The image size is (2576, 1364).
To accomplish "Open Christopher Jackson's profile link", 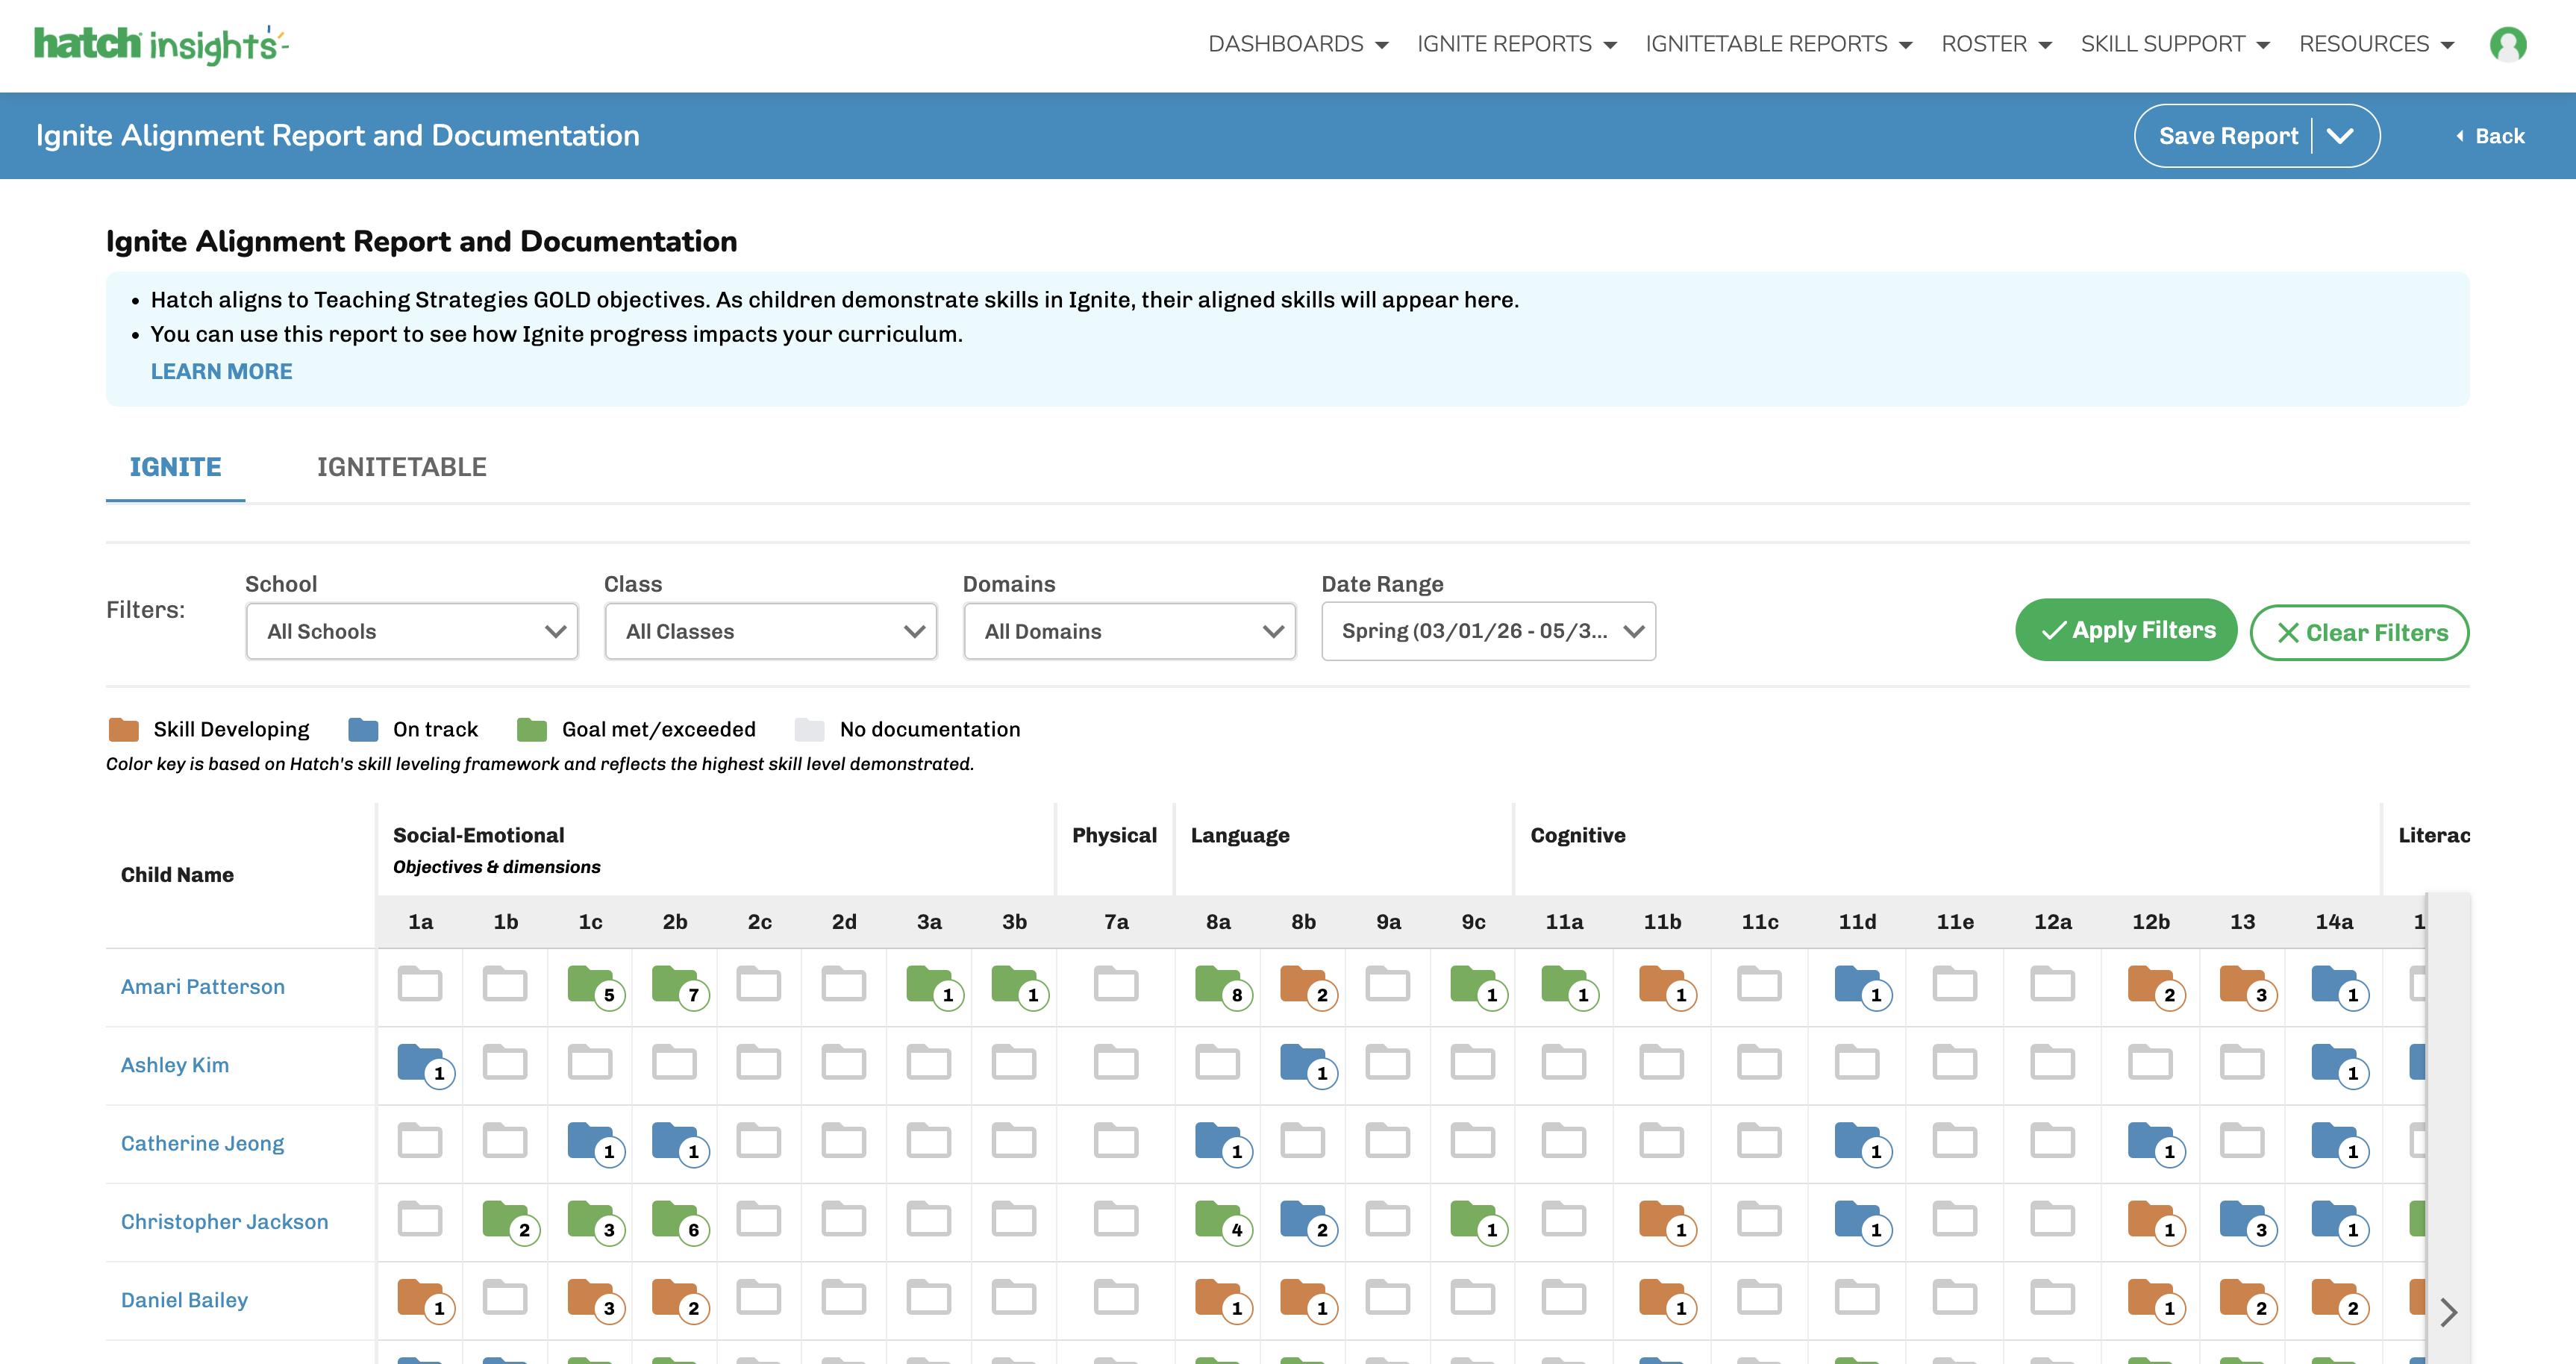I will pyautogui.click(x=224, y=1221).
